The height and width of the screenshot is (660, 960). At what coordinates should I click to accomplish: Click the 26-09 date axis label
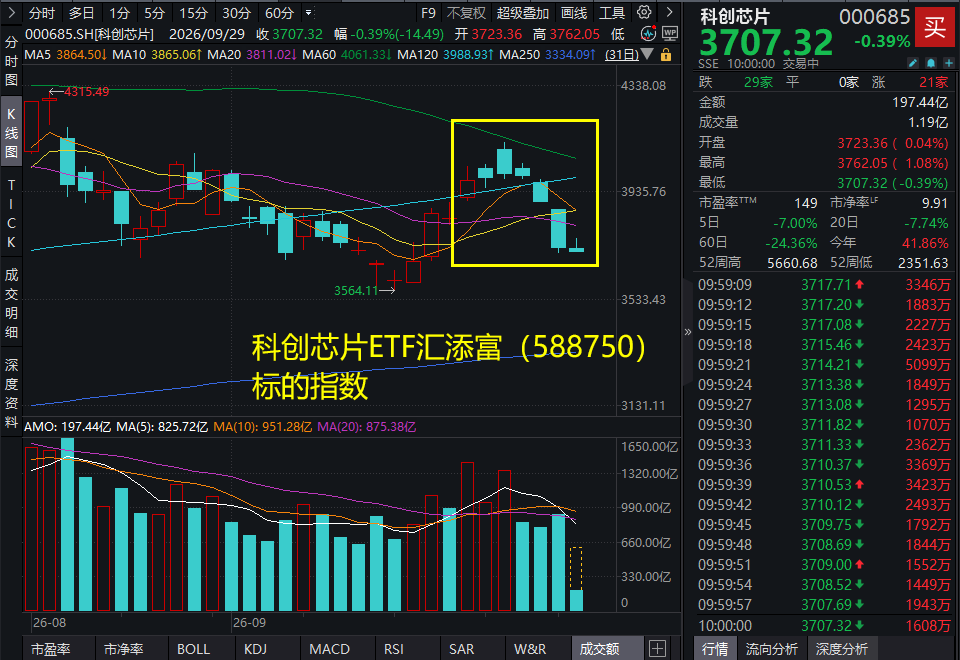[x=249, y=623]
